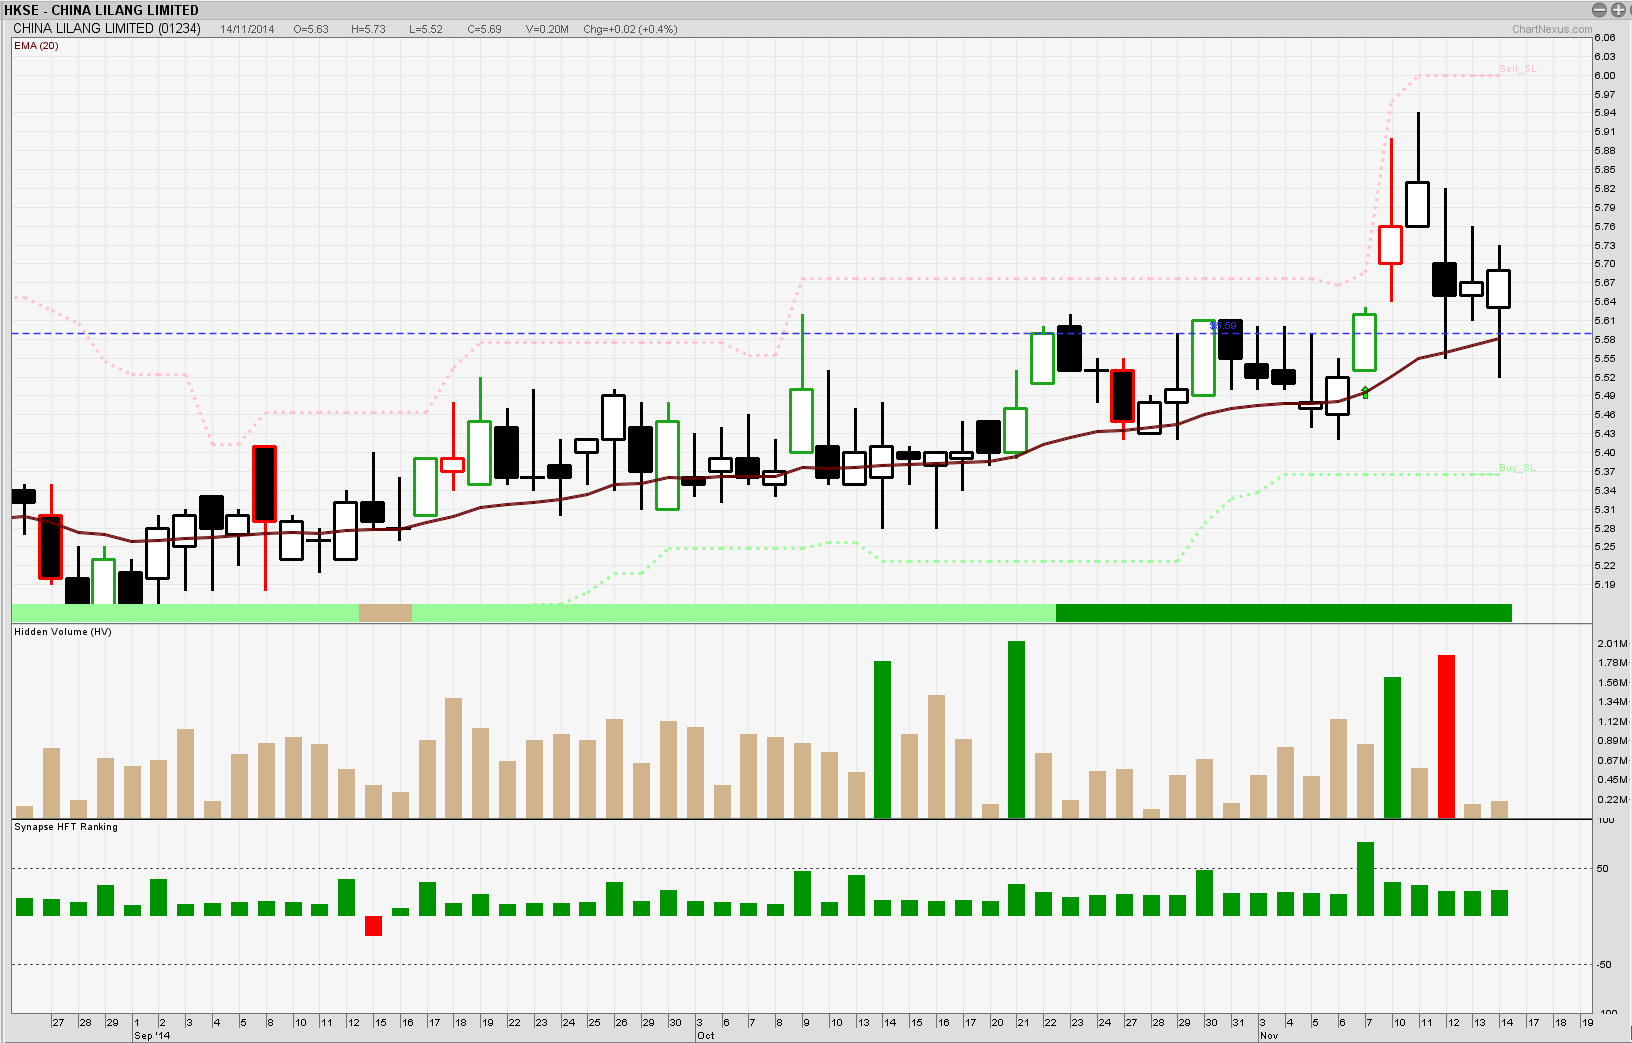Click the green up-arrow buy signal marker
This screenshot has width=1632, height=1043.
tap(1365, 392)
